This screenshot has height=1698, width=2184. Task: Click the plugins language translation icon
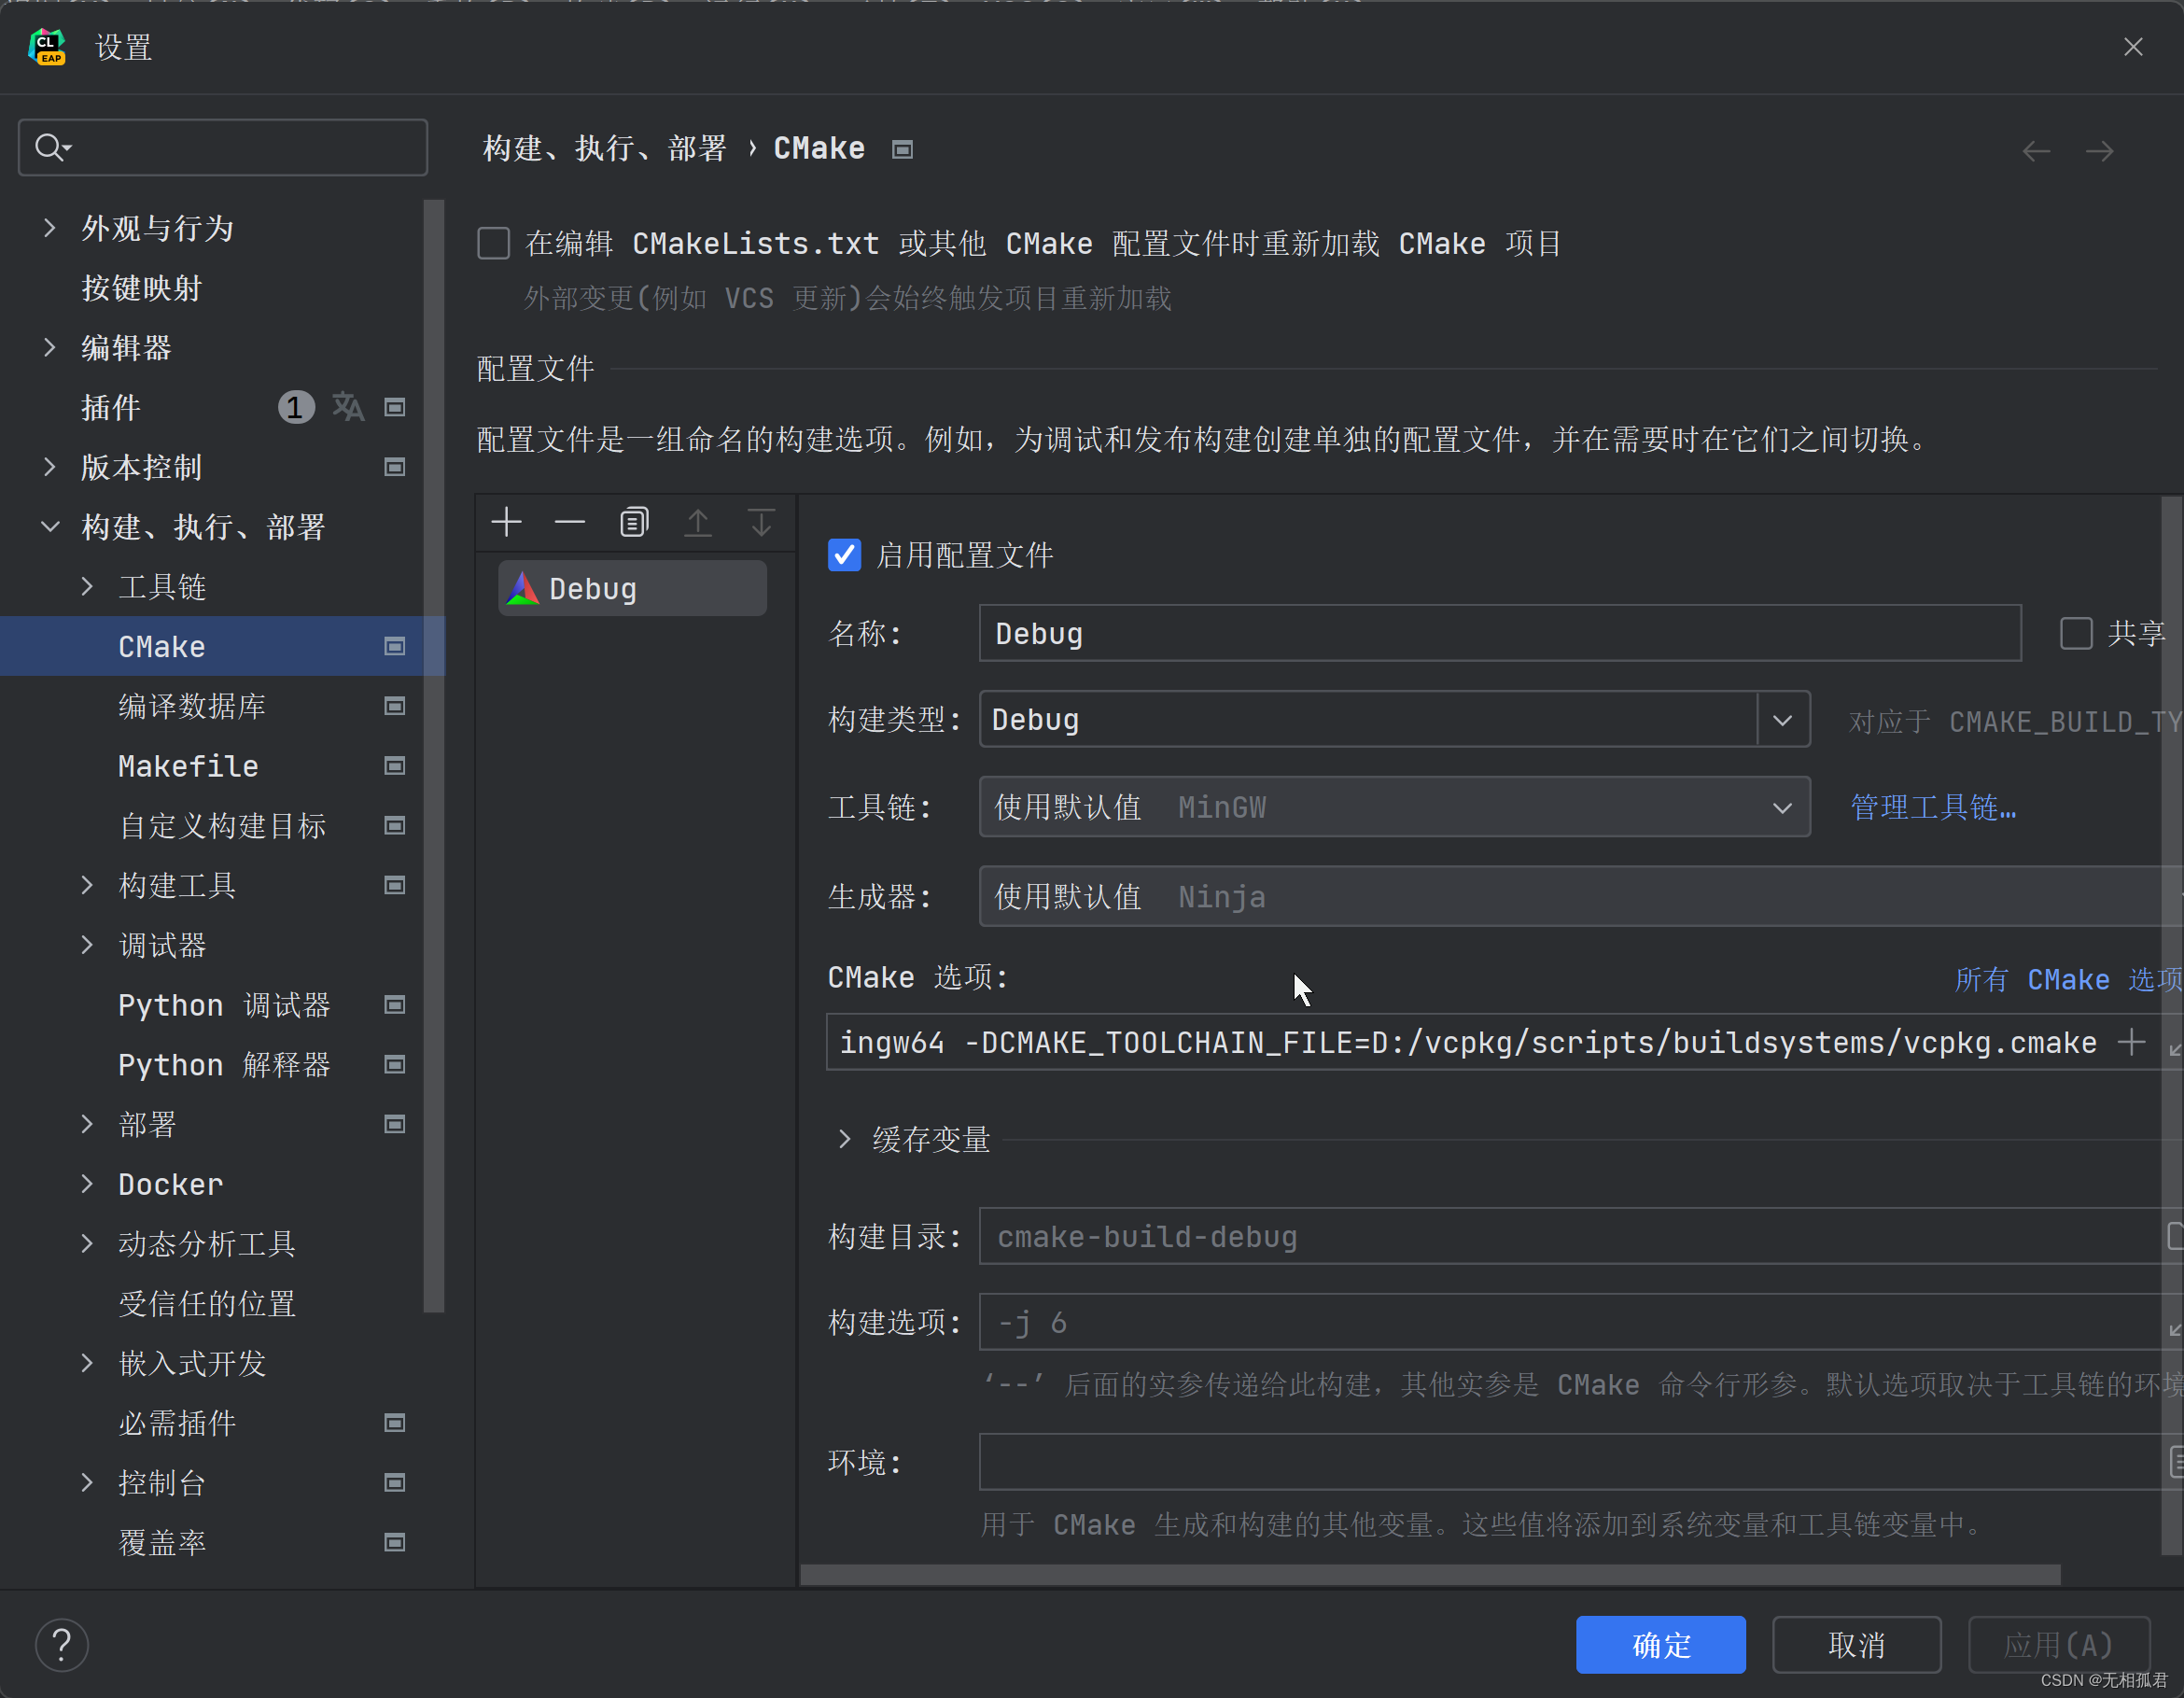pos(348,407)
